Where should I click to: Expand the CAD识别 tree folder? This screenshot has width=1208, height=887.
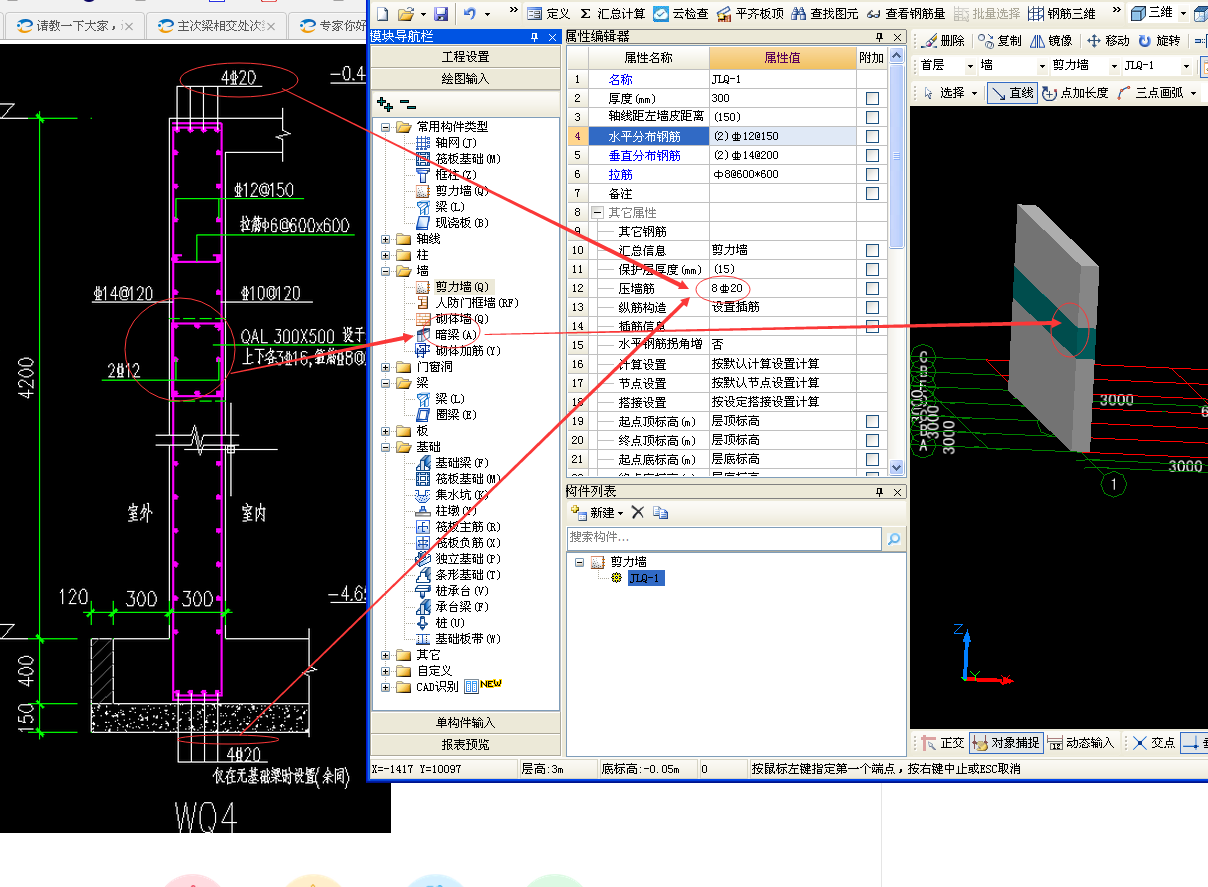tap(386, 687)
